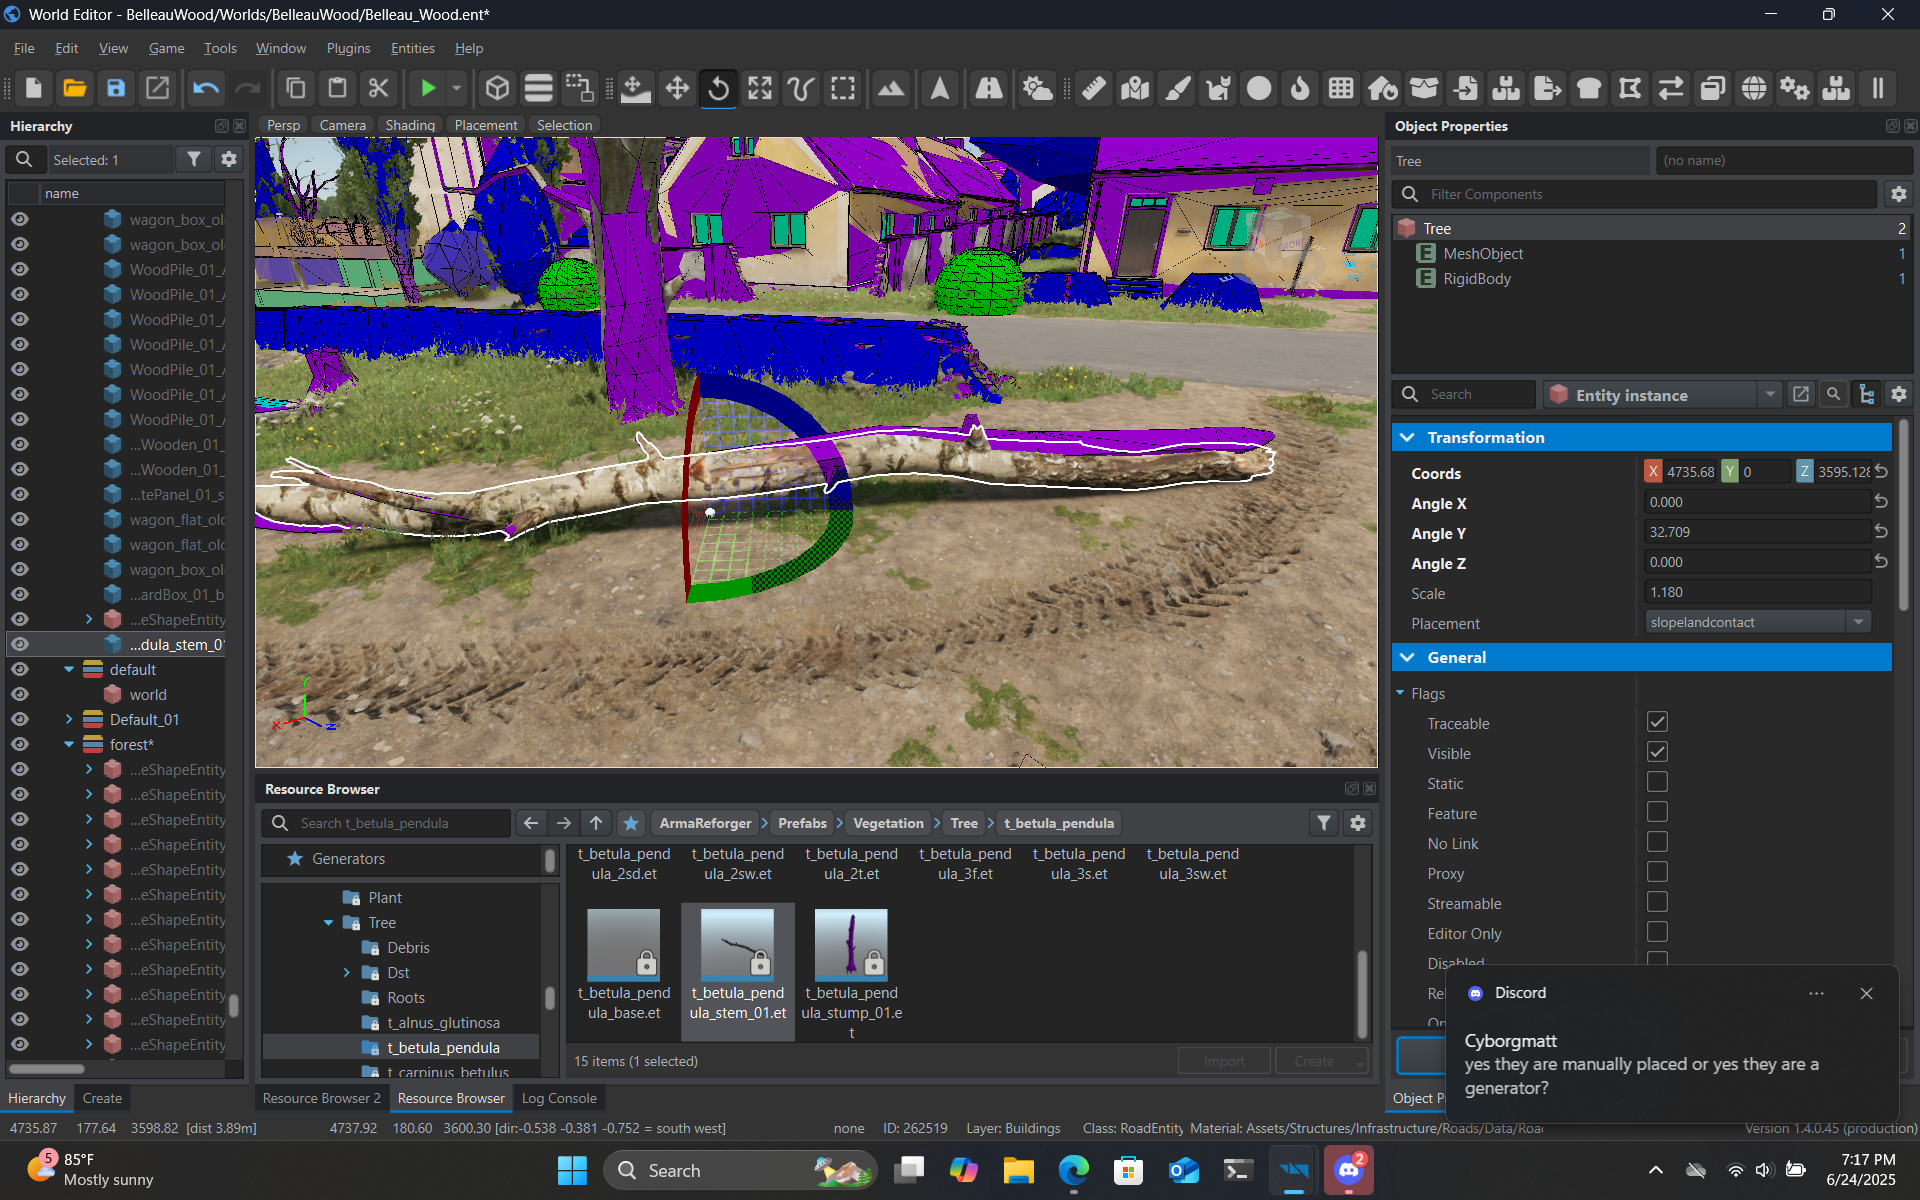The height and width of the screenshot is (1200, 1920).
Task: Switch to Resource Browser 2 tab
Action: pyautogui.click(x=321, y=1098)
